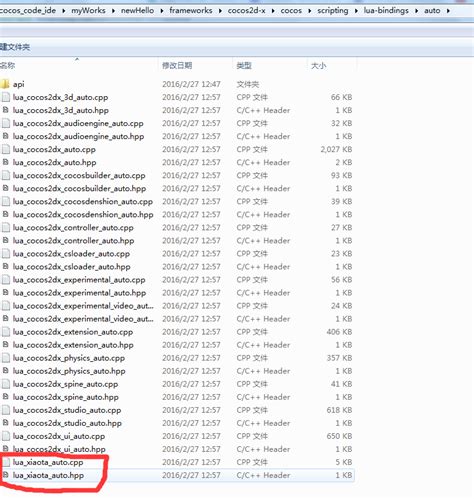Select file lua_xiaota_auto.hpp
The width and height of the screenshot is (474, 499).
pyautogui.click(x=48, y=475)
